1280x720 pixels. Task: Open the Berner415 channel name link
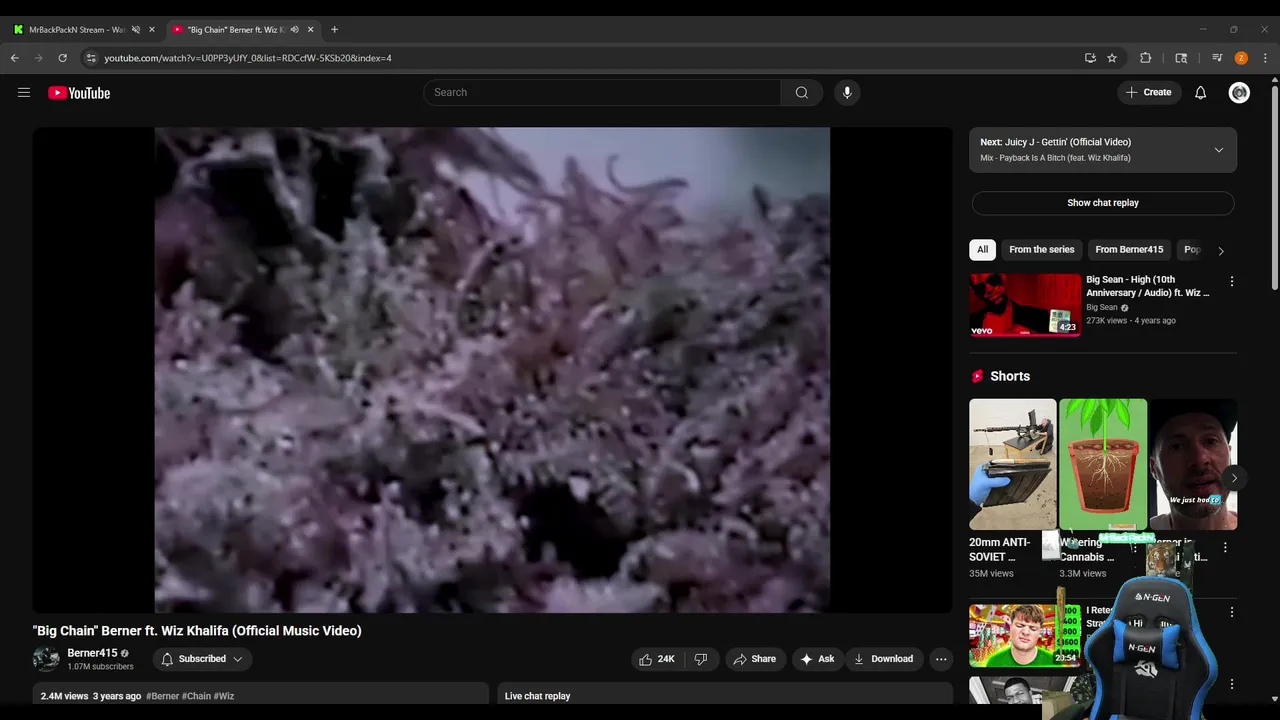92,653
